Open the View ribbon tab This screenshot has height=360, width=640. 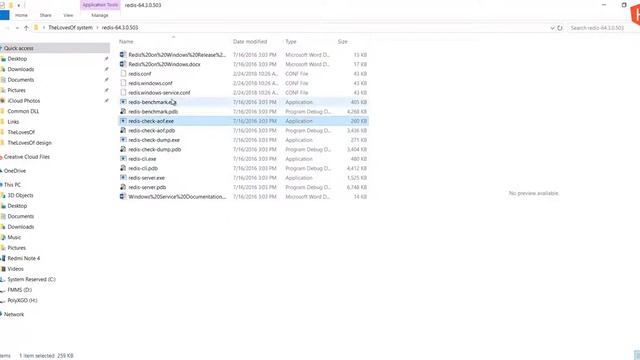[x=68, y=15]
